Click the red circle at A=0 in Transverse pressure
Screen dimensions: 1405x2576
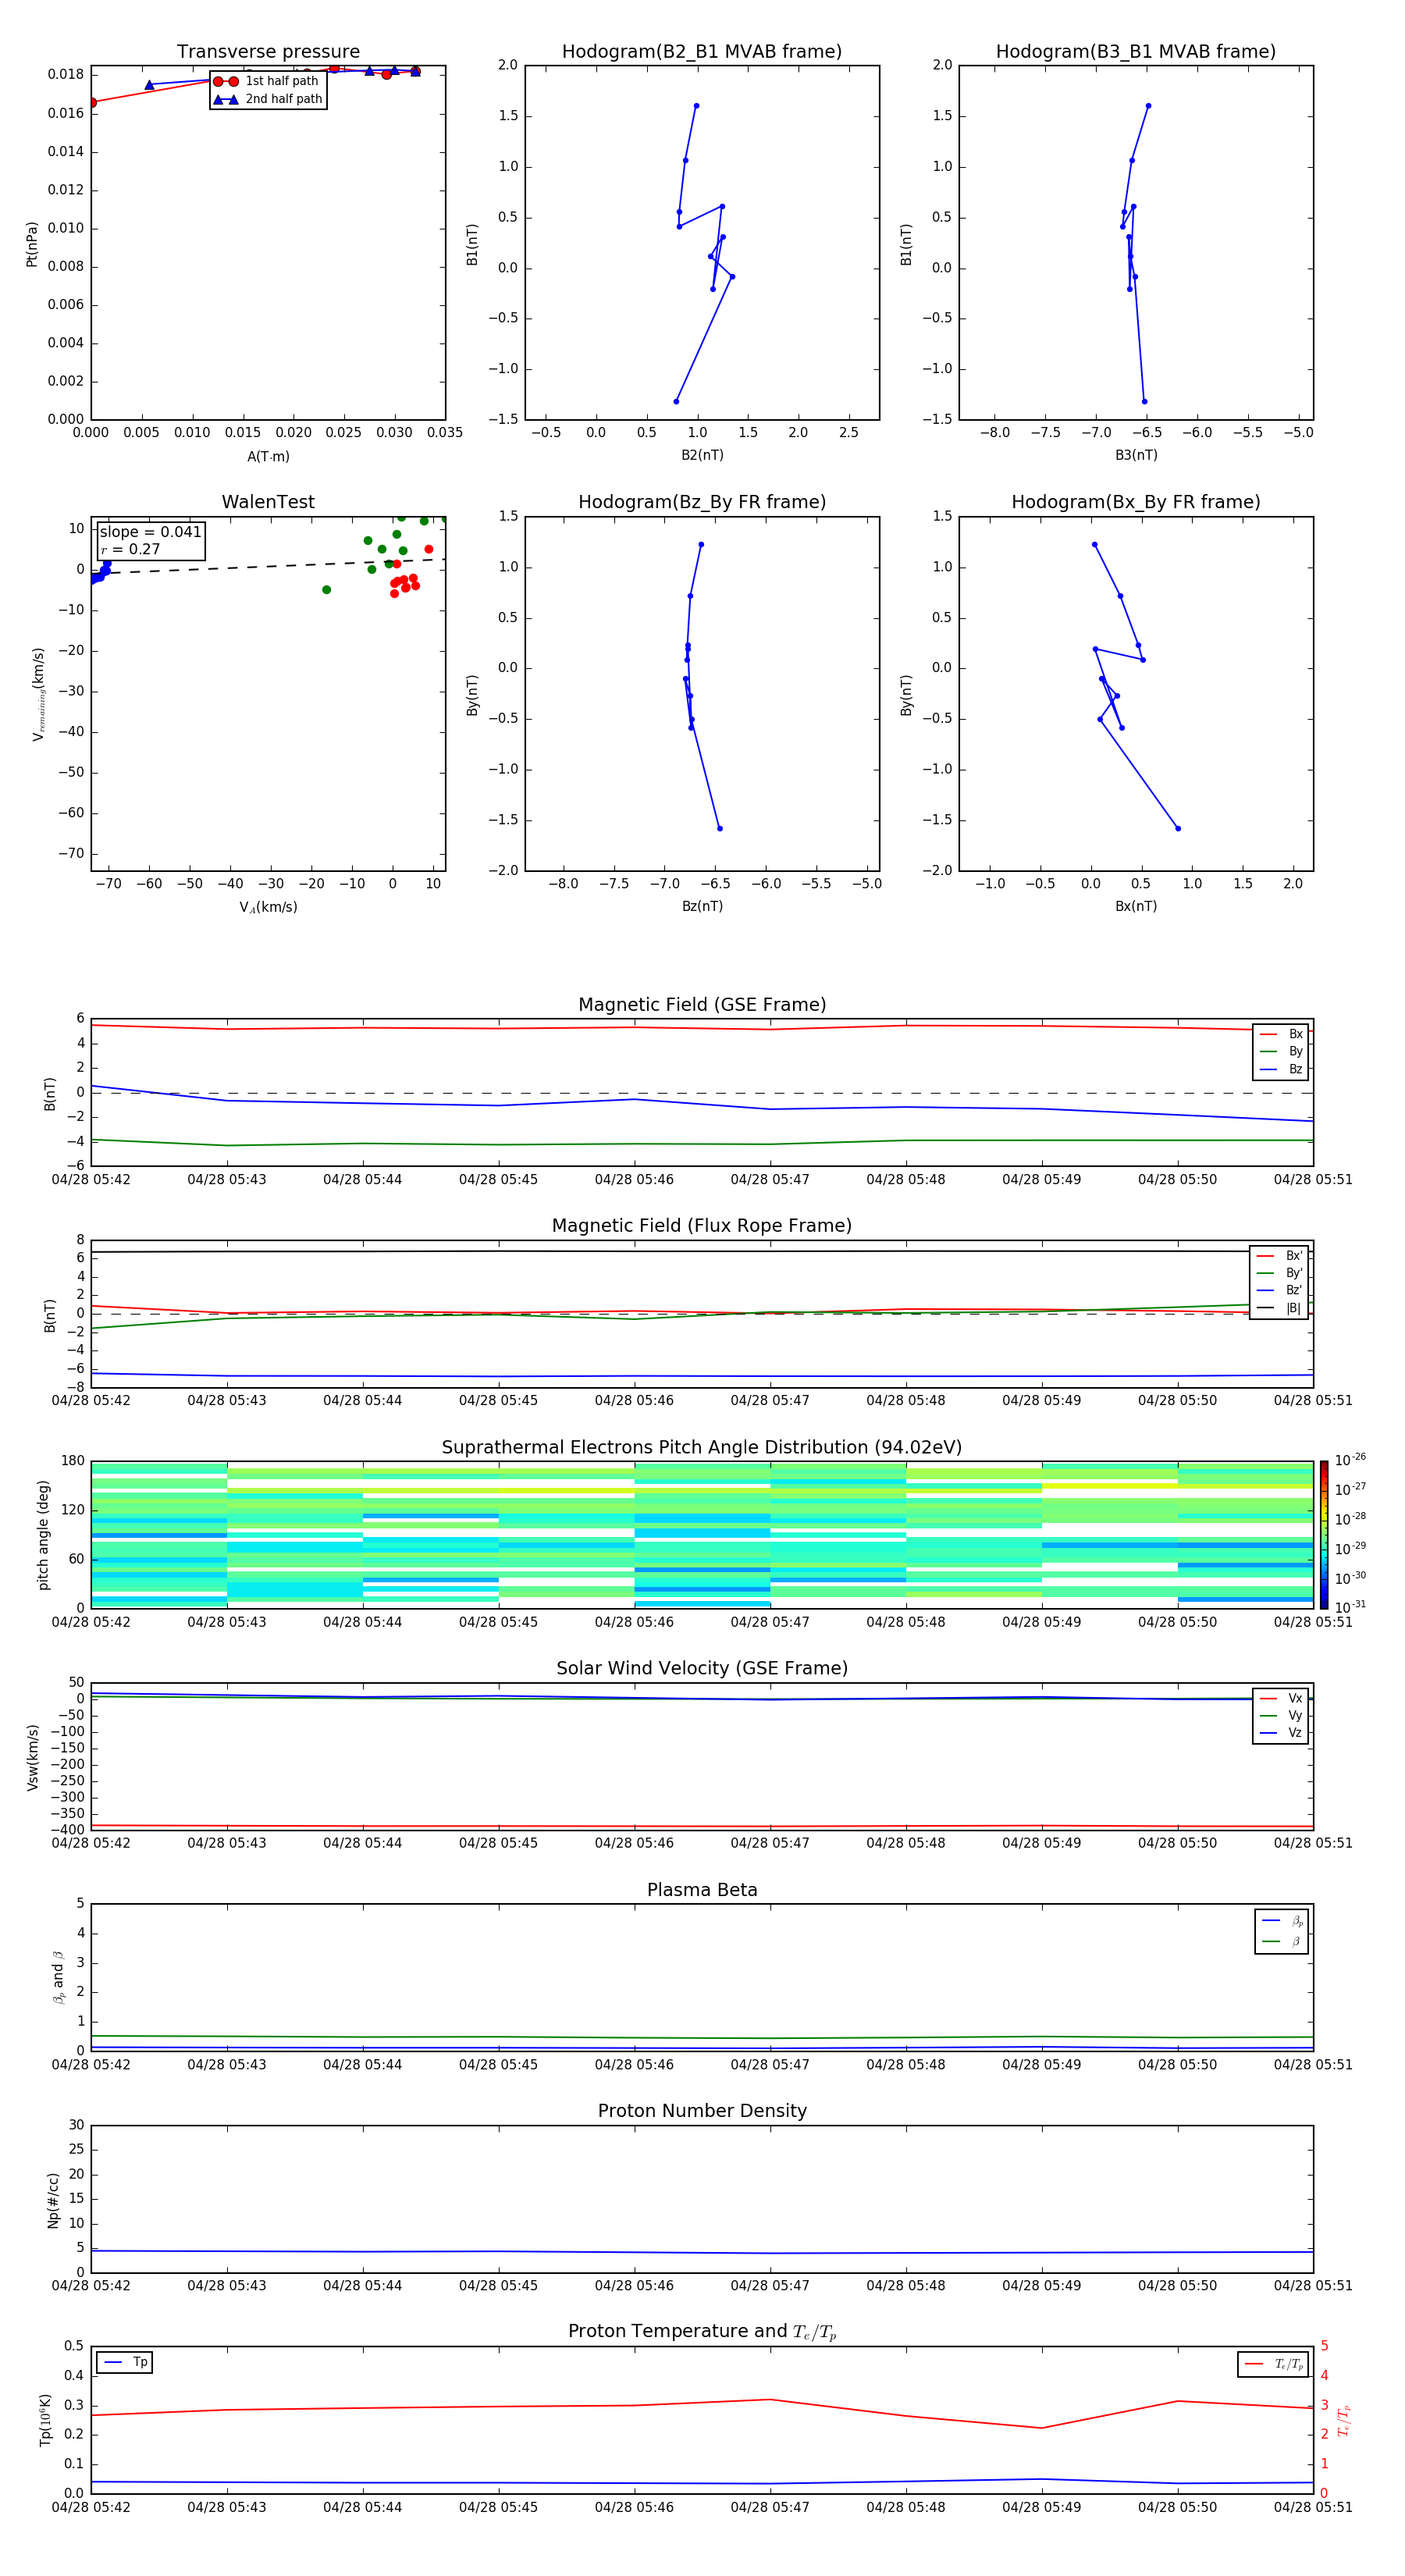(x=92, y=103)
